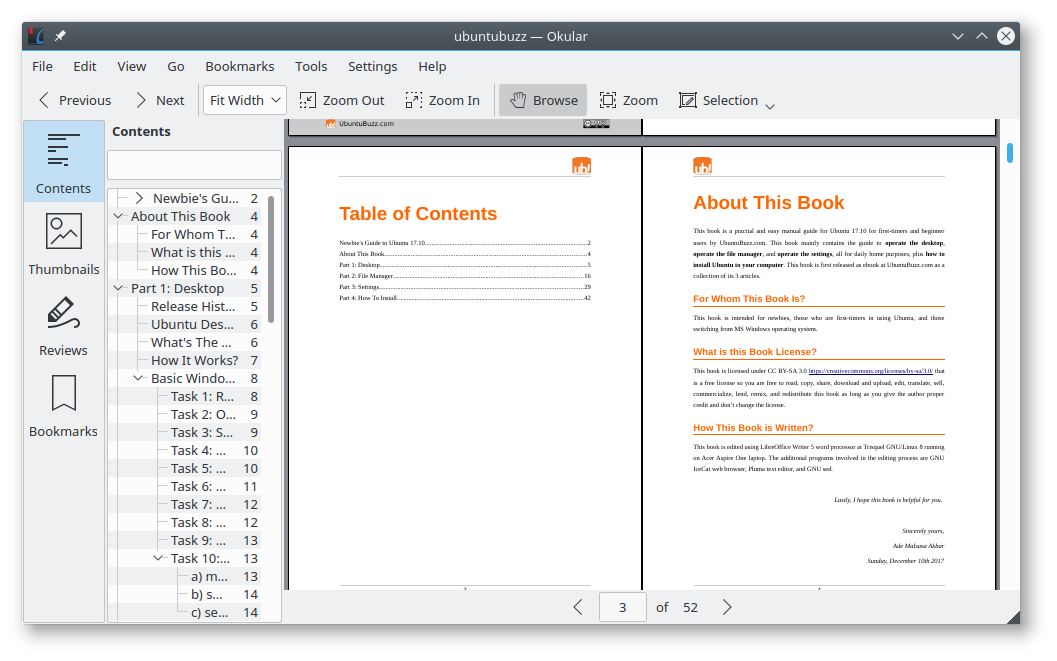Select 'How This Bo...' contents entry

[193, 271]
